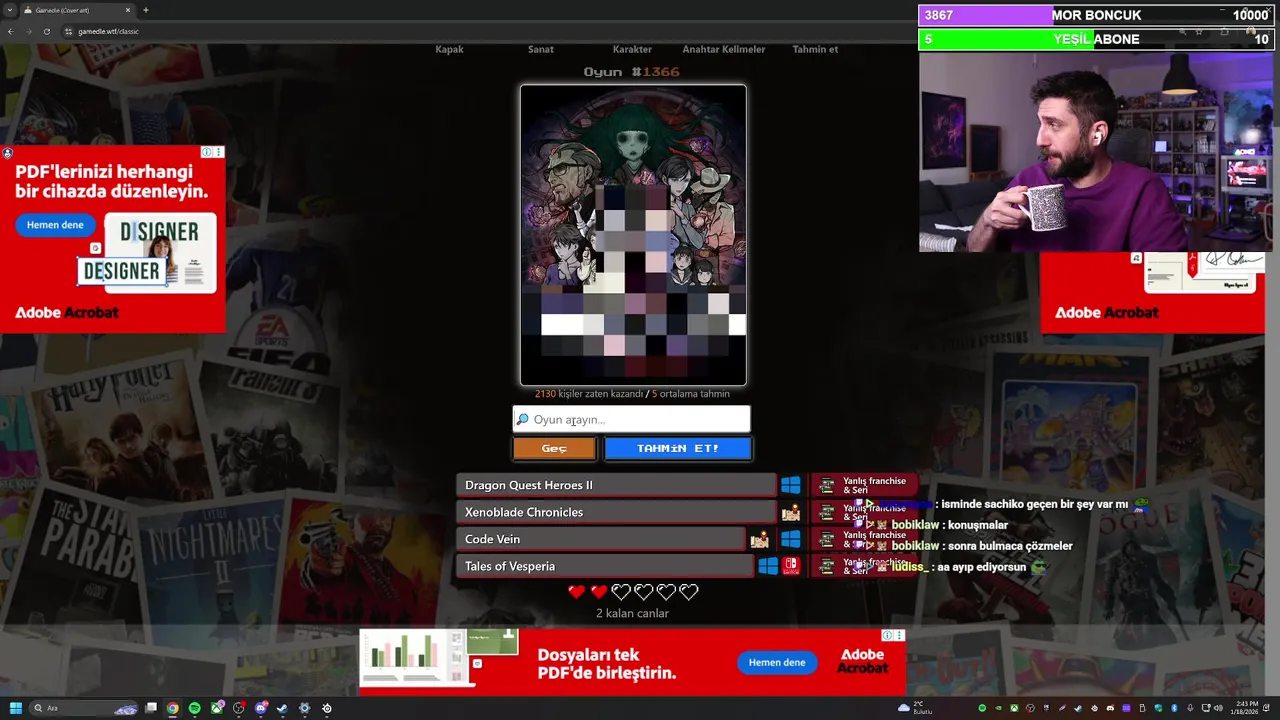Click Hemen dene in the left Adobe ad
The height and width of the screenshot is (720, 1280).
tap(55, 225)
